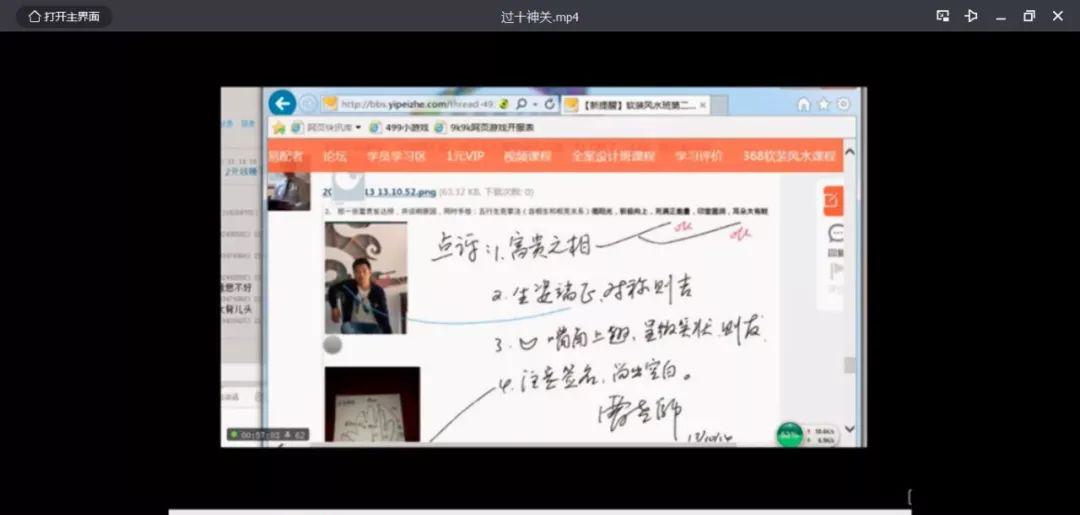Open the 论坛 navigation item
This screenshot has width=1080, height=515.
click(x=335, y=156)
